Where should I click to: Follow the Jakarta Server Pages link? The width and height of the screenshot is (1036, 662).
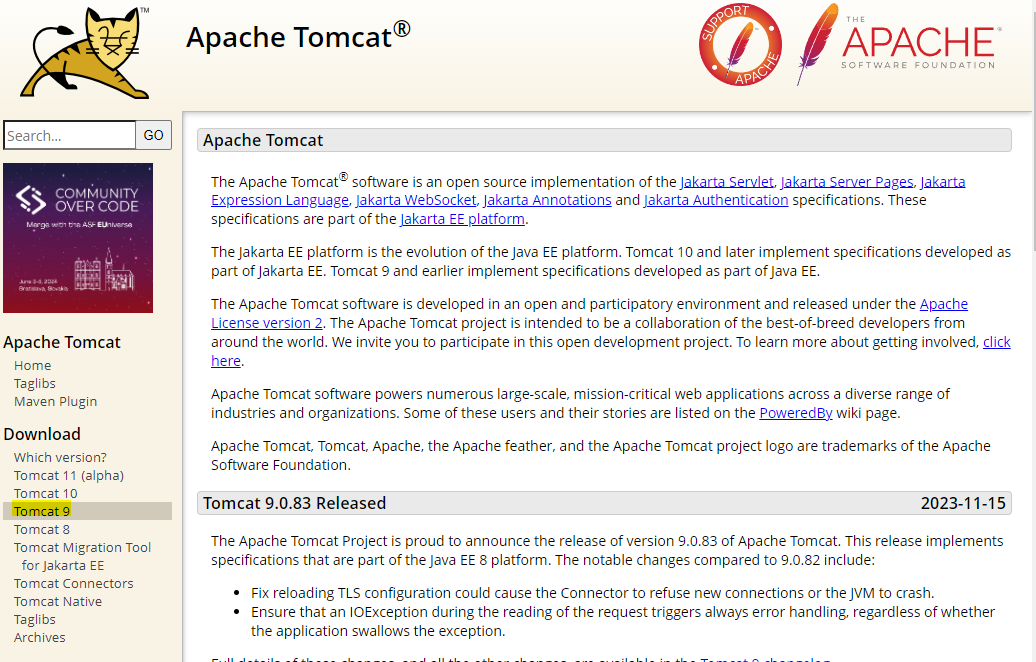847,182
